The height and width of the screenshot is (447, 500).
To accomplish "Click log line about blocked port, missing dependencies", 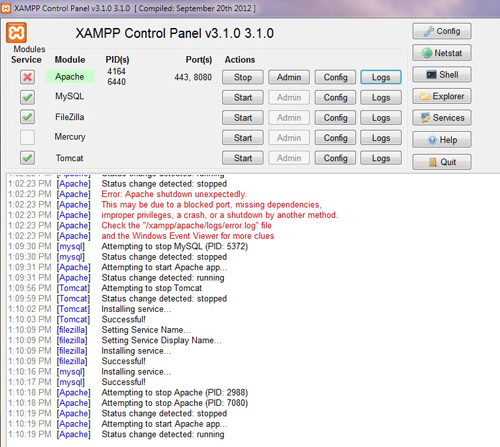I will pyautogui.click(x=211, y=205).
